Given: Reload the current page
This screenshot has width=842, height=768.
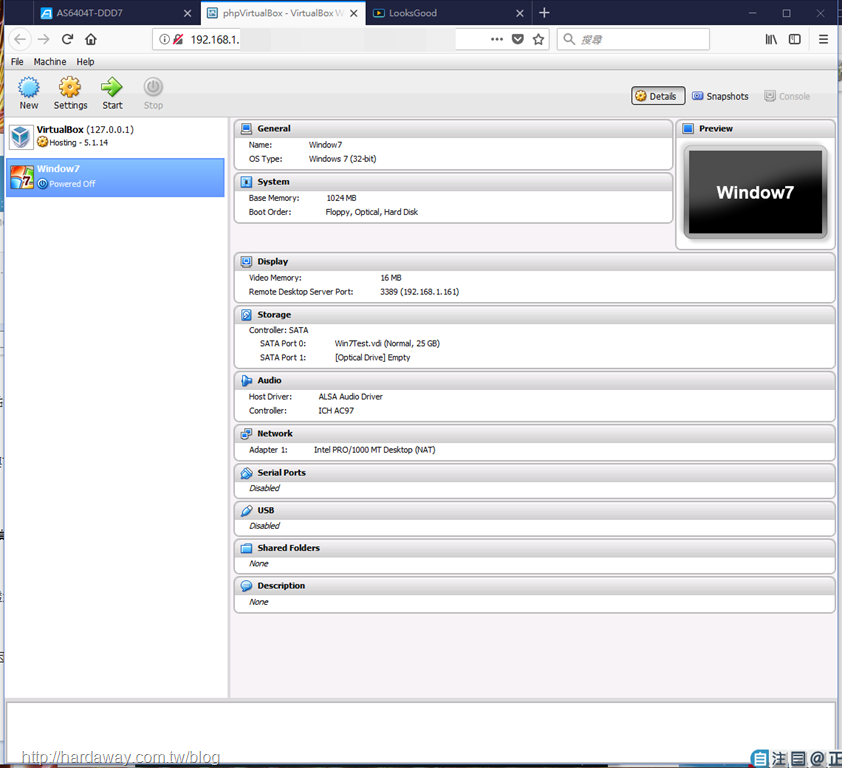Looking at the screenshot, I should [x=67, y=39].
